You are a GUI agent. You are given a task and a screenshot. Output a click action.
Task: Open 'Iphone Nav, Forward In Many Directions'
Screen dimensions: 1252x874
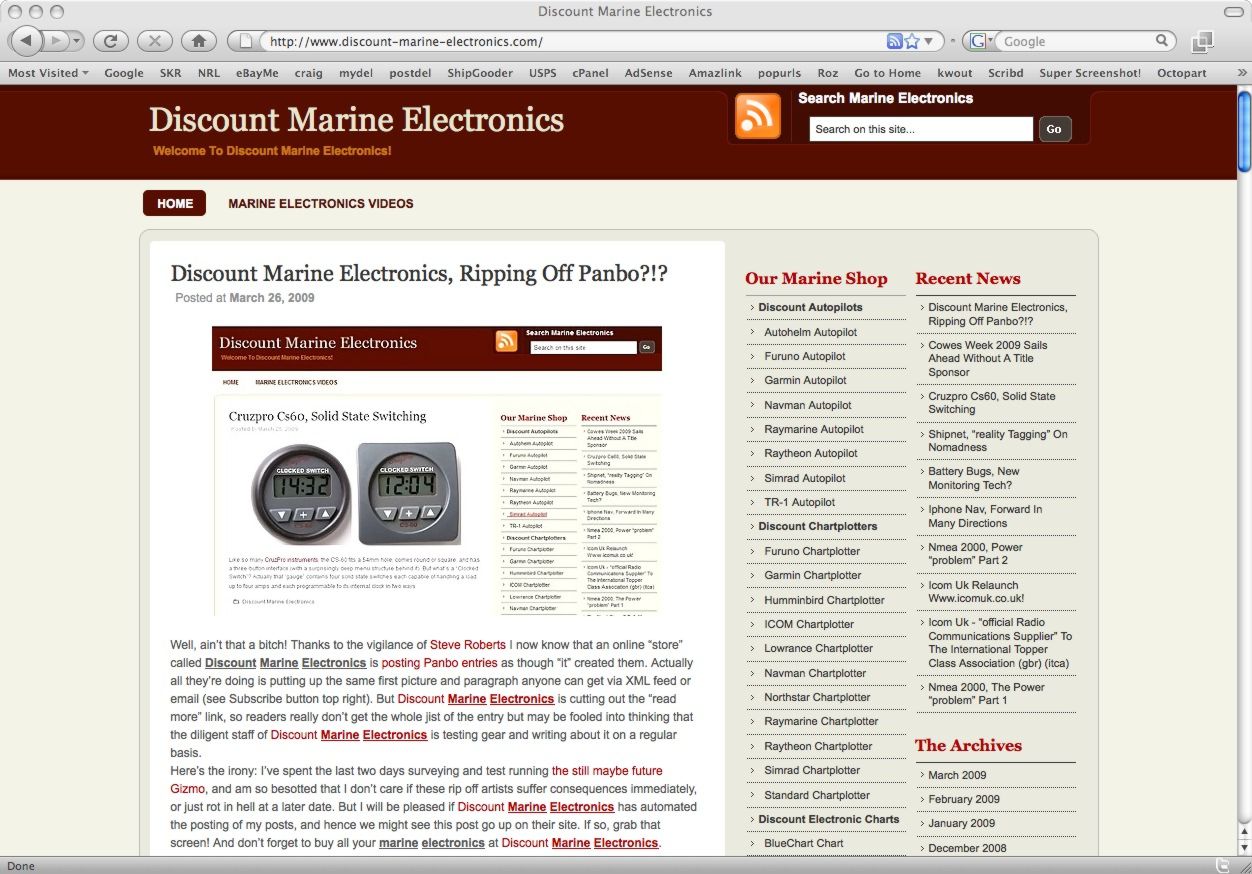click(985, 516)
